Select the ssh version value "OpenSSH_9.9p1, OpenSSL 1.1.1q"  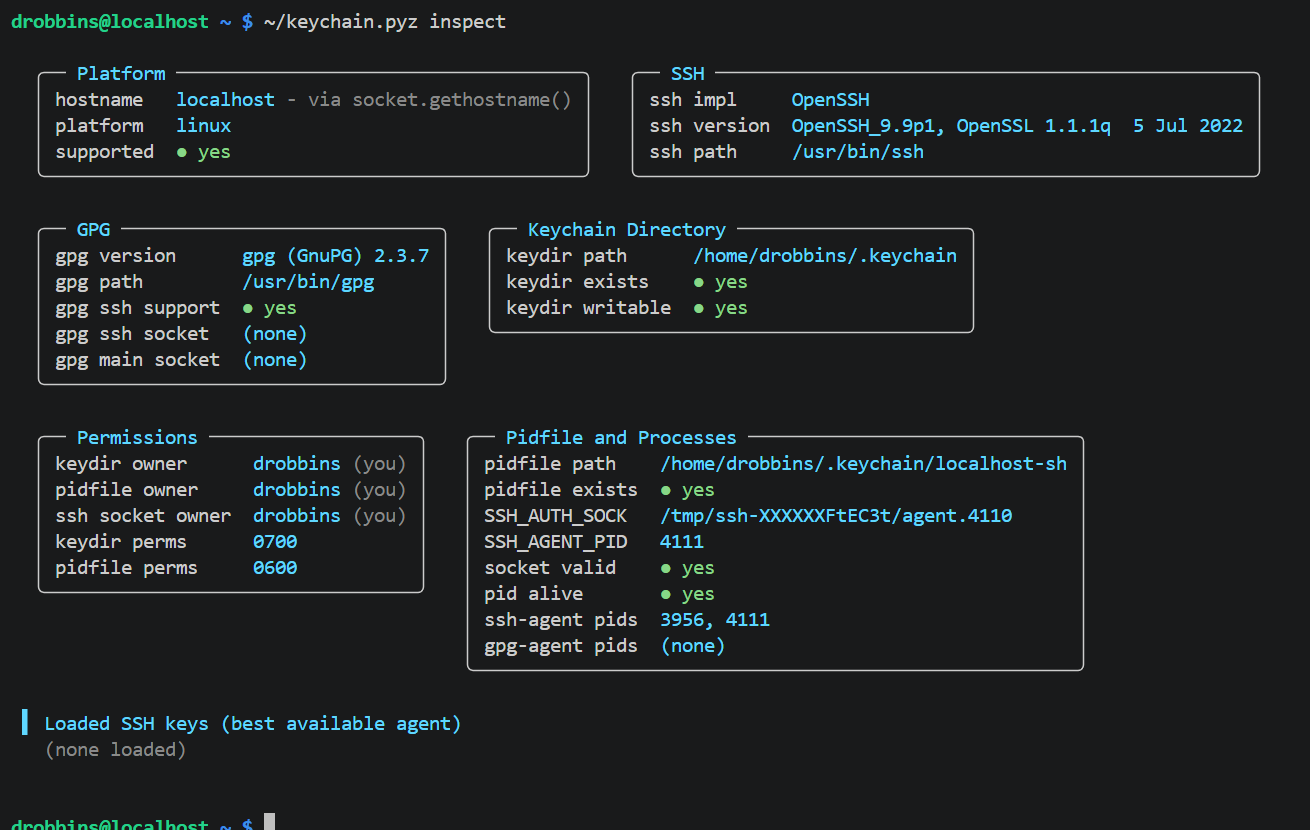coord(951,126)
